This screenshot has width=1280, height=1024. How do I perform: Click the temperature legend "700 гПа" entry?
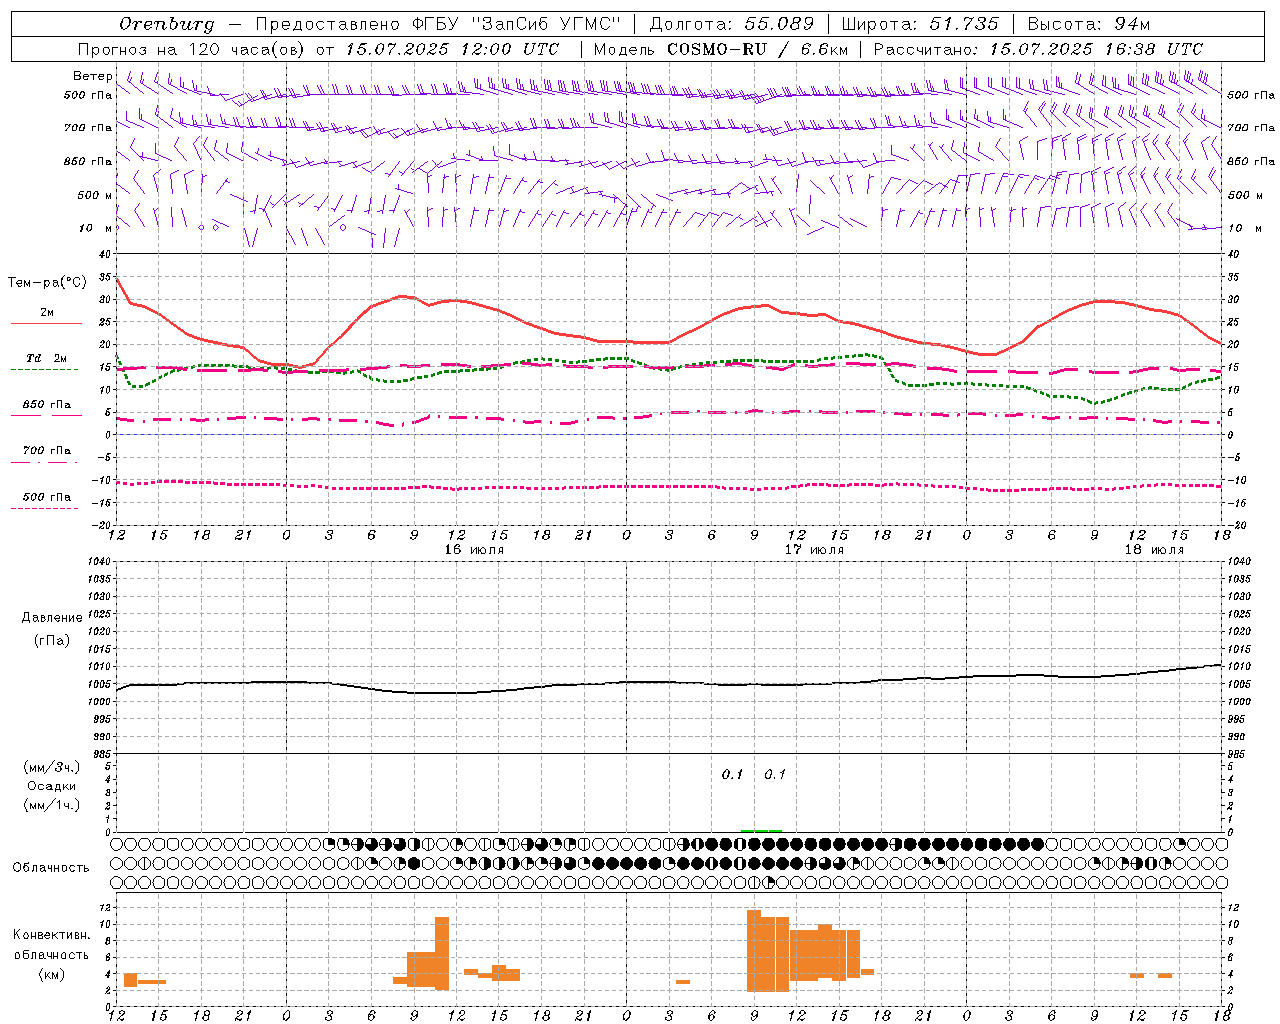pos(47,451)
